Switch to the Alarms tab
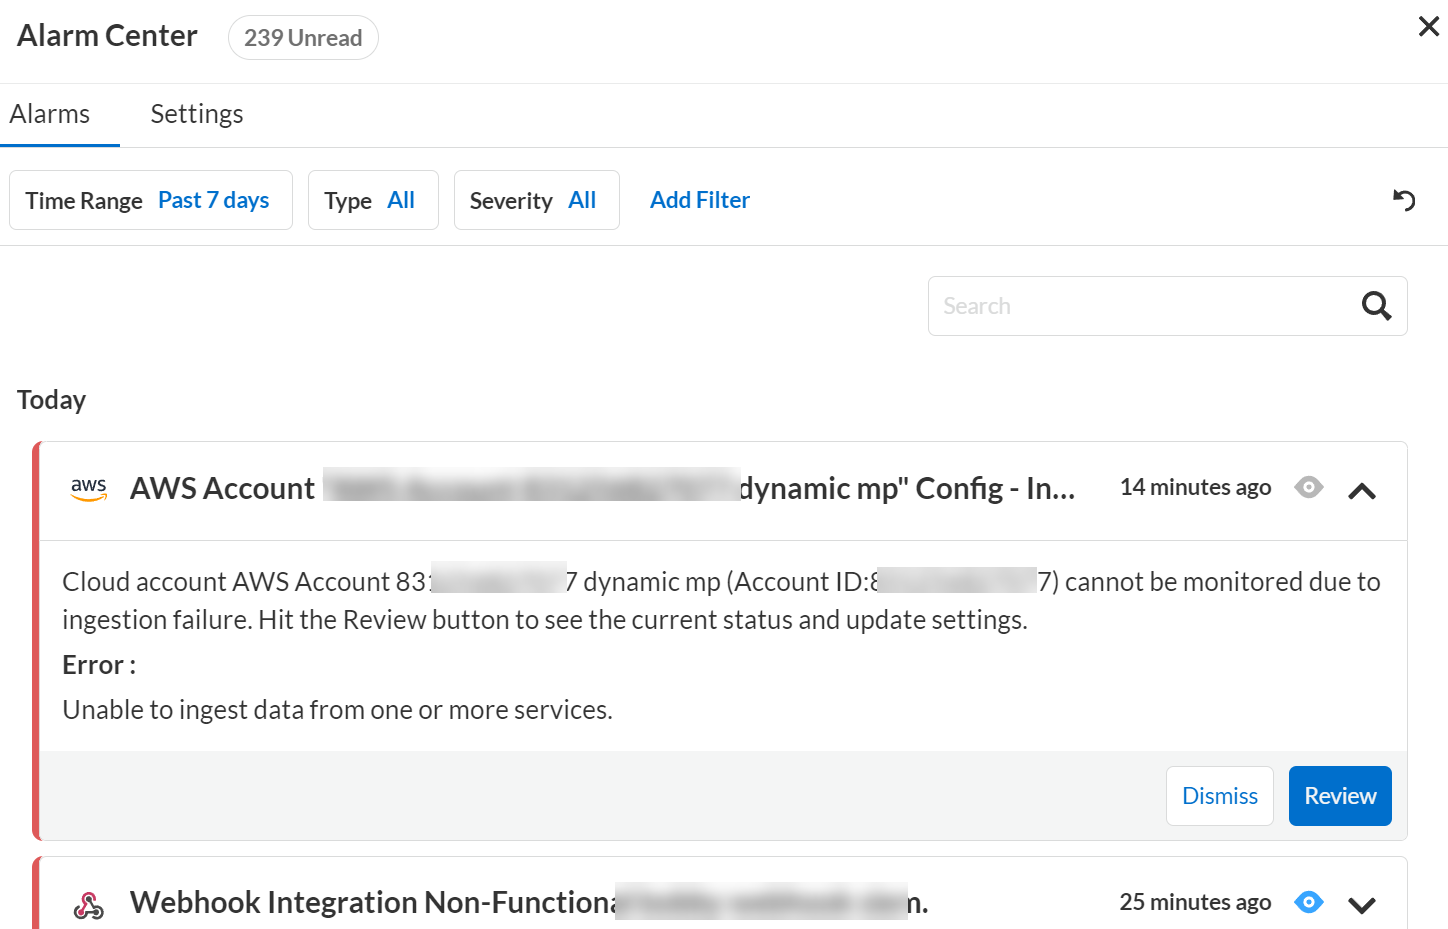Image resolution: width=1448 pixels, height=929 pixels. pos(50,114)
